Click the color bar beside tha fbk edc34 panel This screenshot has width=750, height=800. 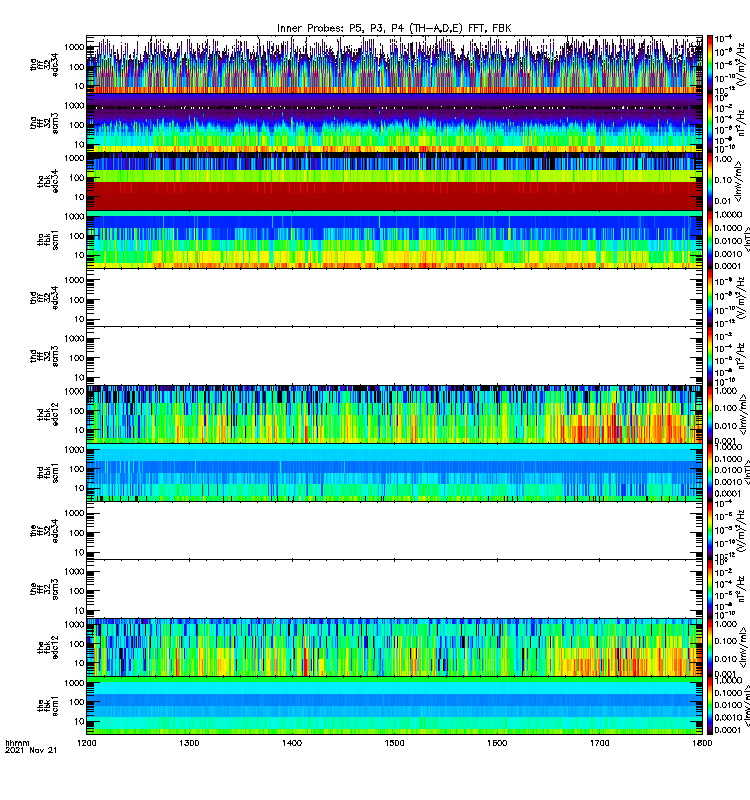pos(709,181)
